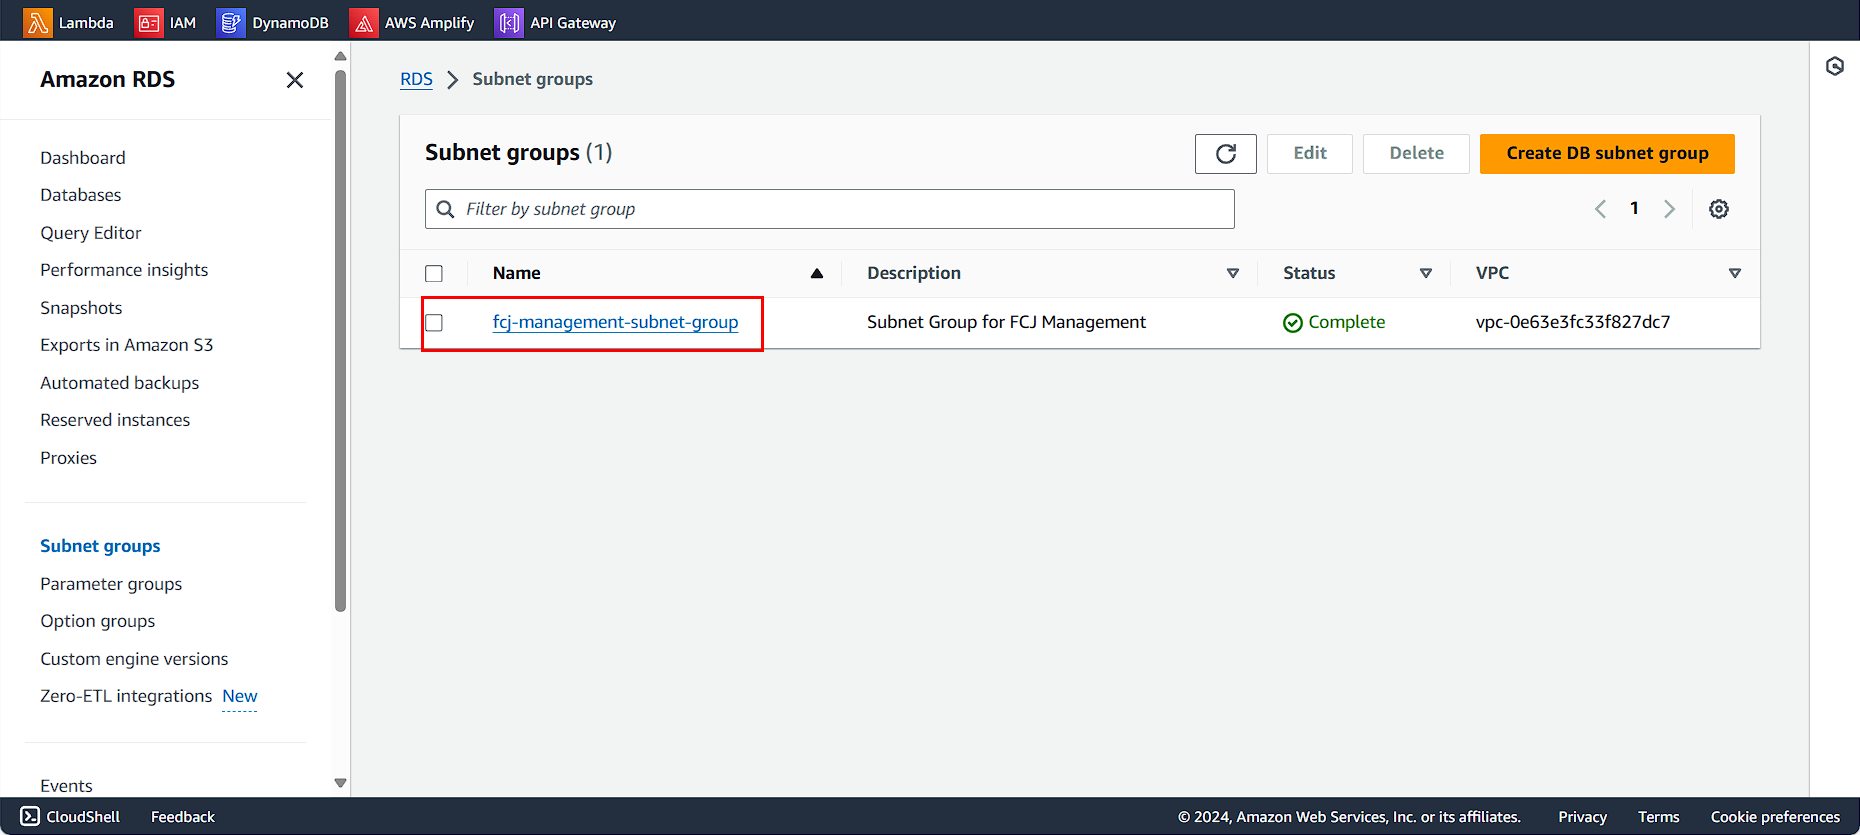This screenshot has height=835, width=1860.
Task: Open Status column sort dropdown
Action: click(1426, 273)
